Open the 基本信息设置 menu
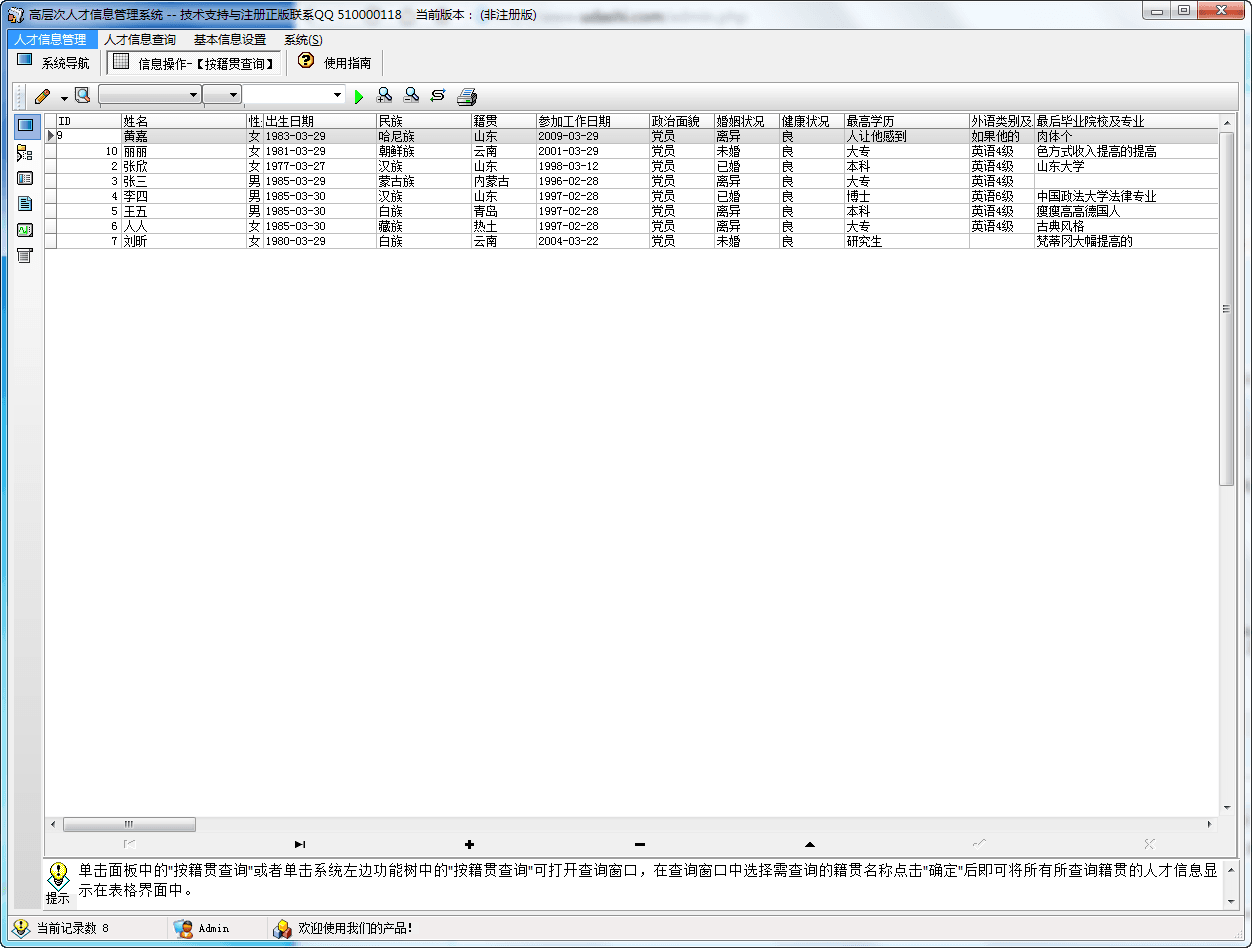 coord(230,40)
